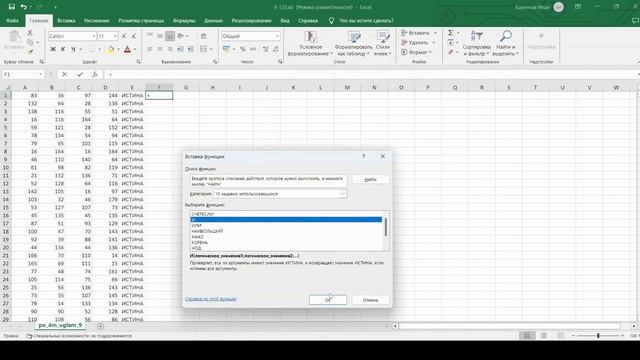Click the Increase Font Size icon
This screenshot has height=360, width=640.
tap(124, 36)
